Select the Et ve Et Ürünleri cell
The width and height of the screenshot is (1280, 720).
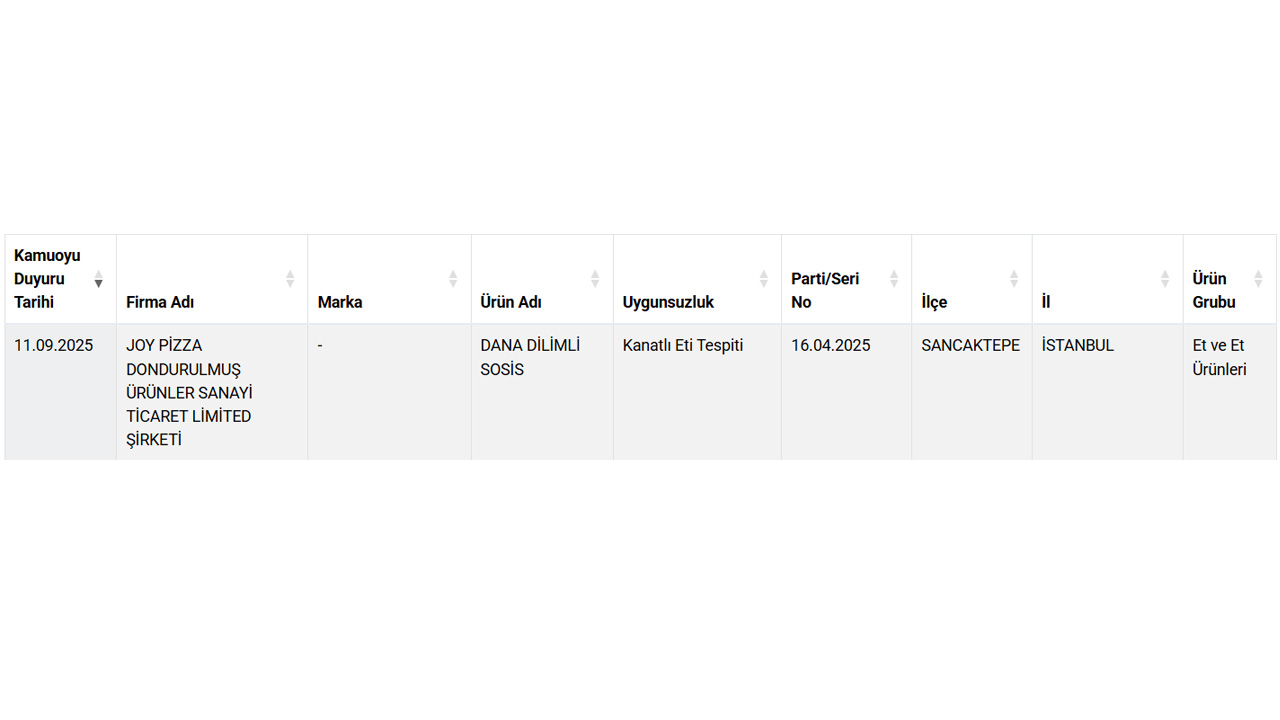coord(1219,357)
